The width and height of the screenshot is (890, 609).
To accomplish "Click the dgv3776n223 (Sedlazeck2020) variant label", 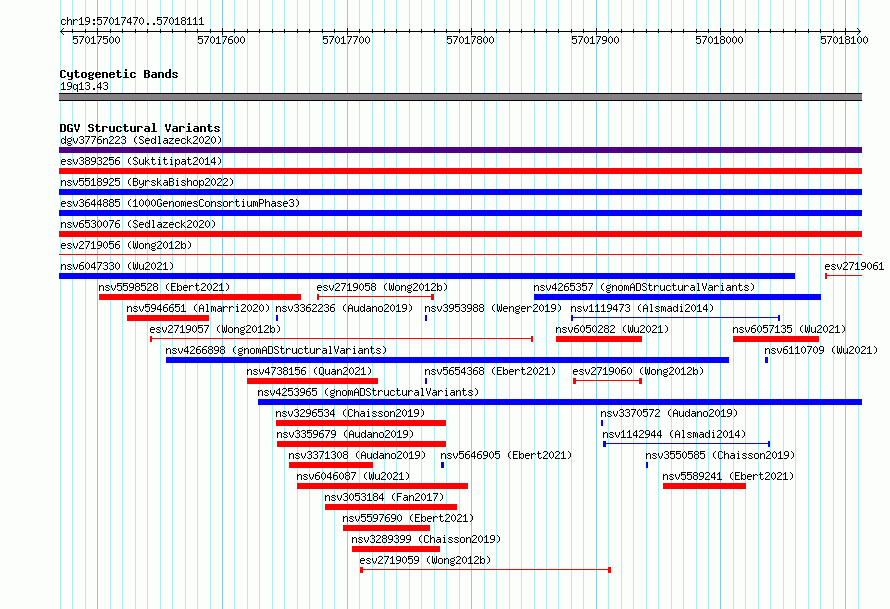I will pyautogui.click(x=141, y=140).
